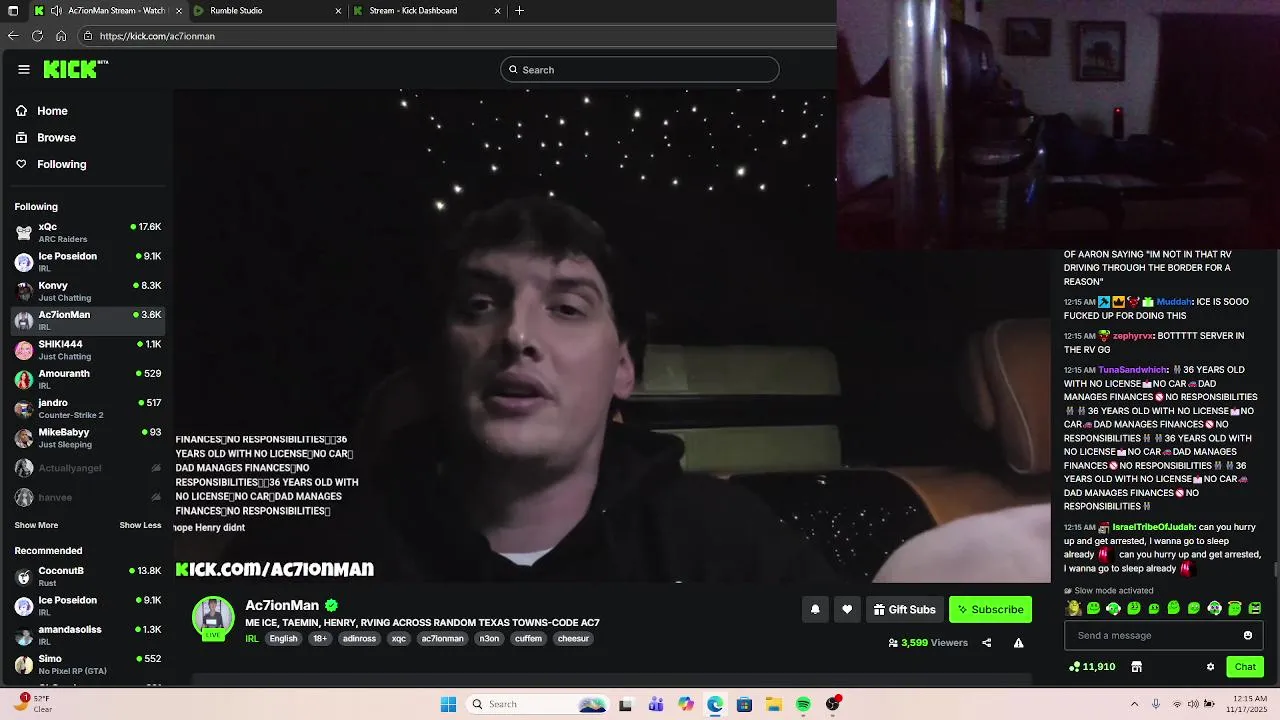Open jandro channel in sidebar
This screenshot has height=720, width=1280.
(x=88, y=408)
